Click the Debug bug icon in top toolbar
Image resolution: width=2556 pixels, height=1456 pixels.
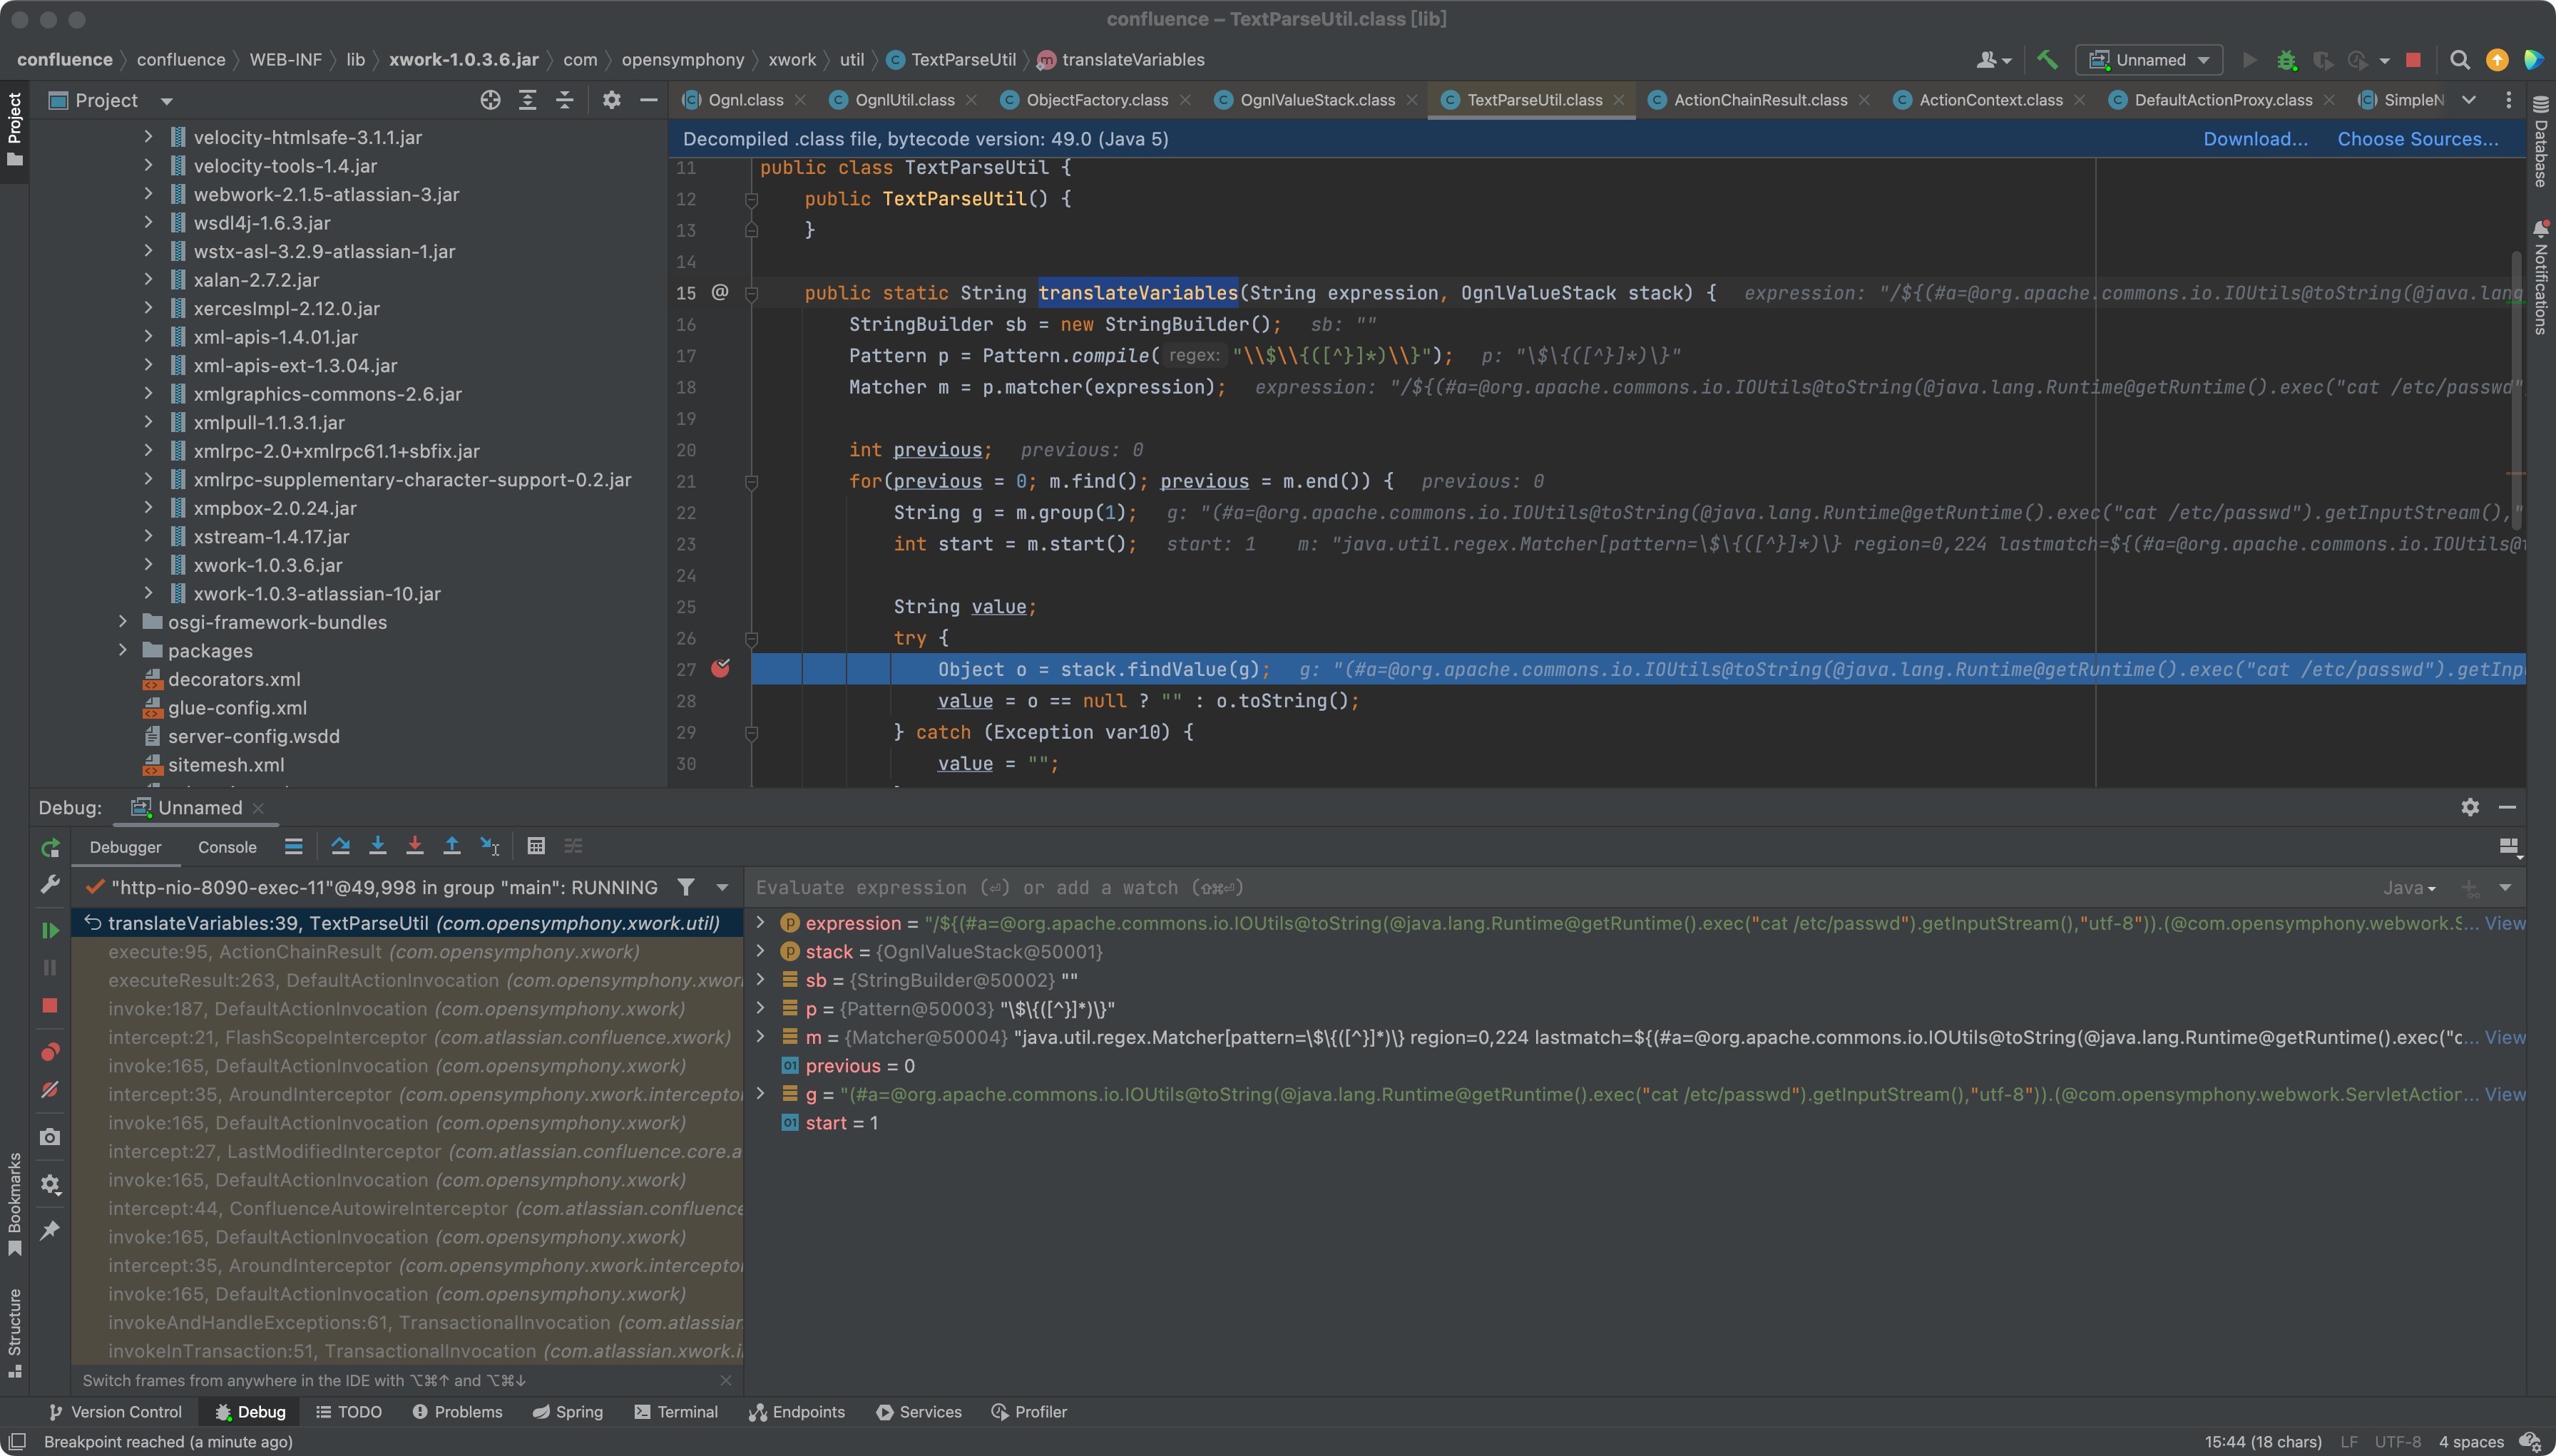tap(2286, 60)
